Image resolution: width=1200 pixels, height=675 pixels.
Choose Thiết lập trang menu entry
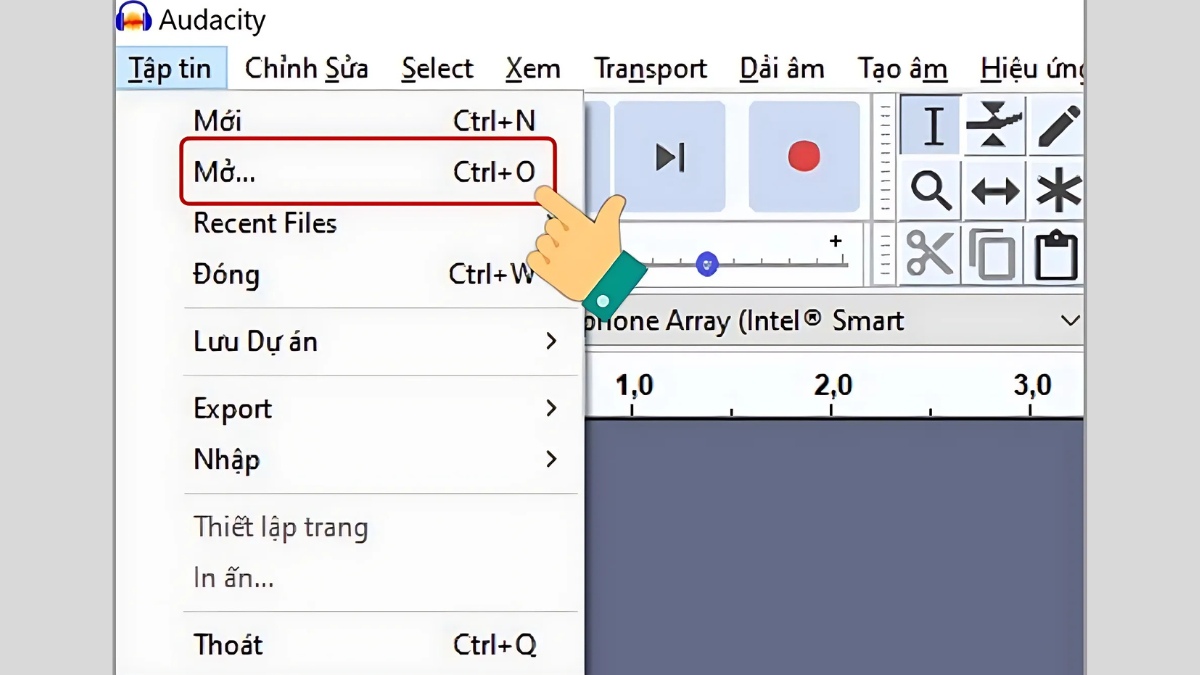pos(381,527)
